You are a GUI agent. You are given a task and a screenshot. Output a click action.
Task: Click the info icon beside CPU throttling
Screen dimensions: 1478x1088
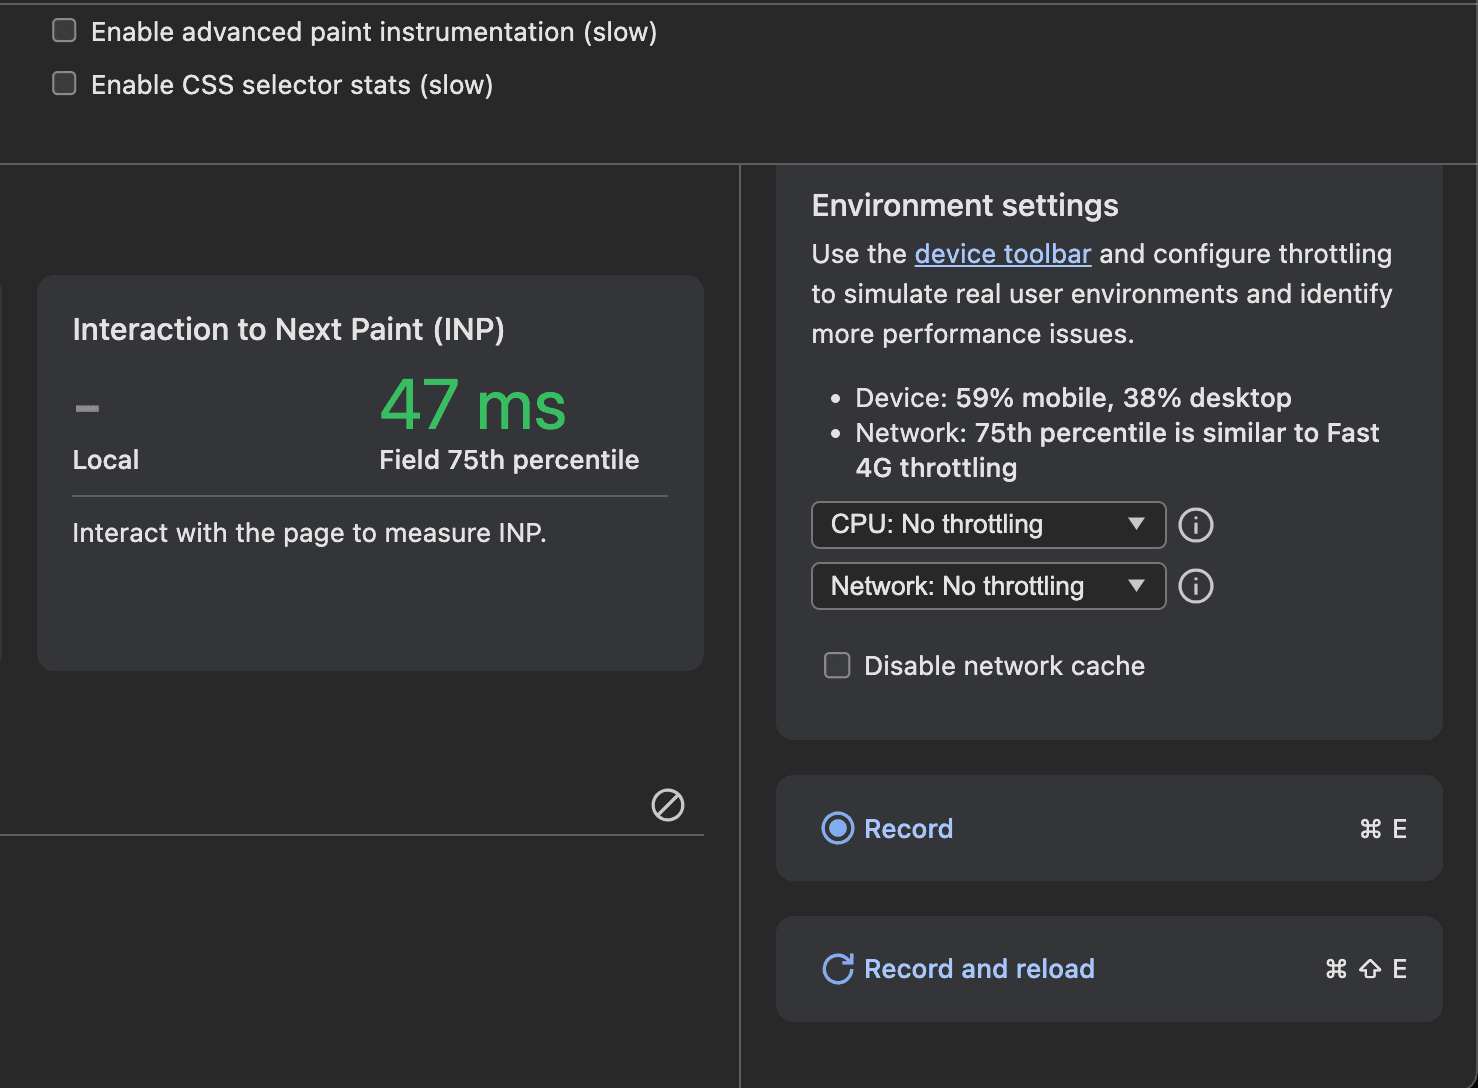click(1196, 525)
